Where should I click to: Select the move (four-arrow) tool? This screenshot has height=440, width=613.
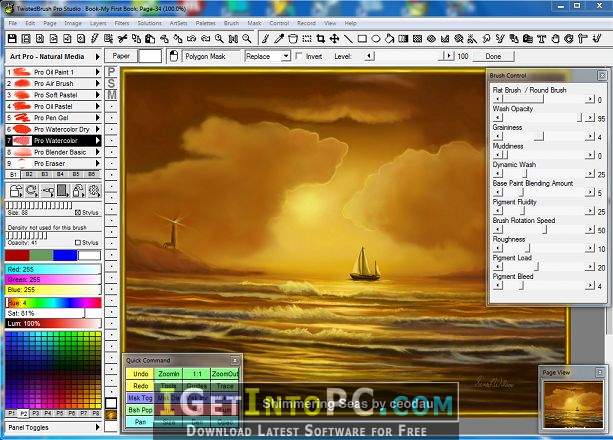(x=334, y=39)
